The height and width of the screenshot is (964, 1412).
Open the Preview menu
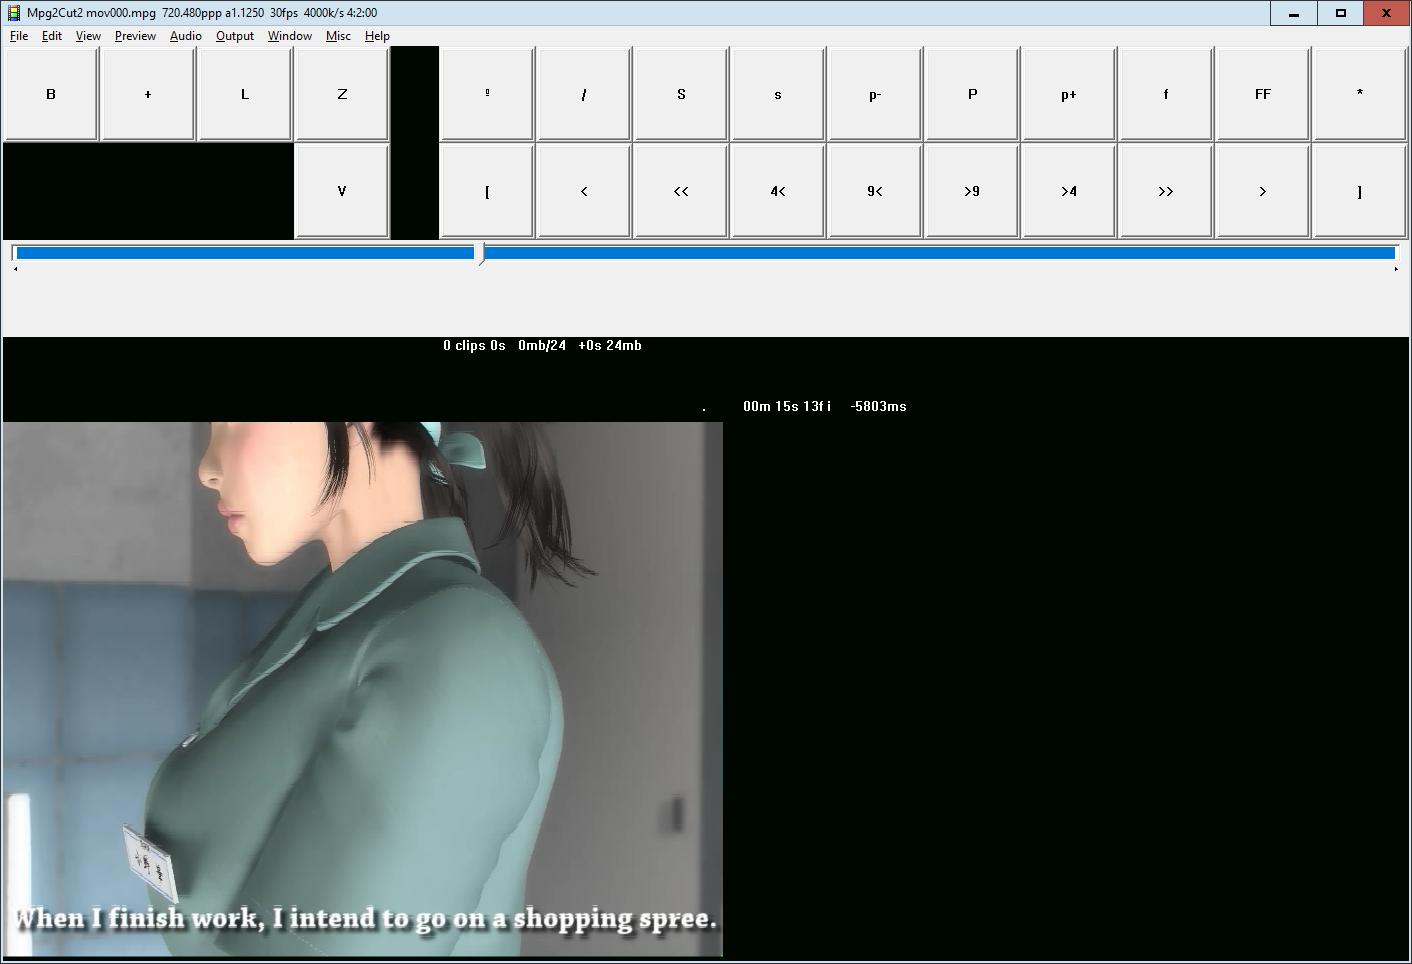coord(135,36)
